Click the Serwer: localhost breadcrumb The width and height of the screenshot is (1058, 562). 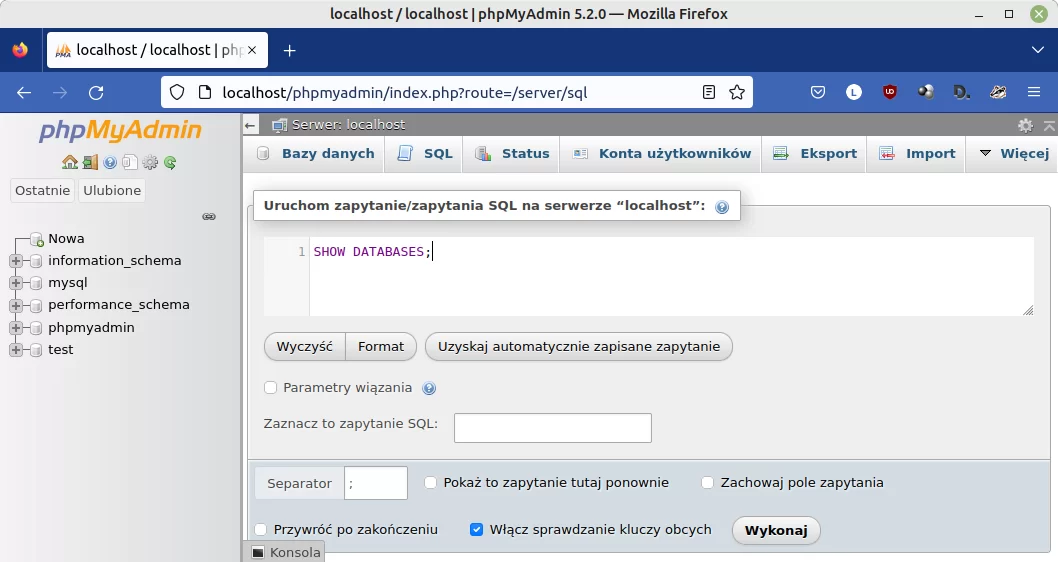(x=348, y=125)
